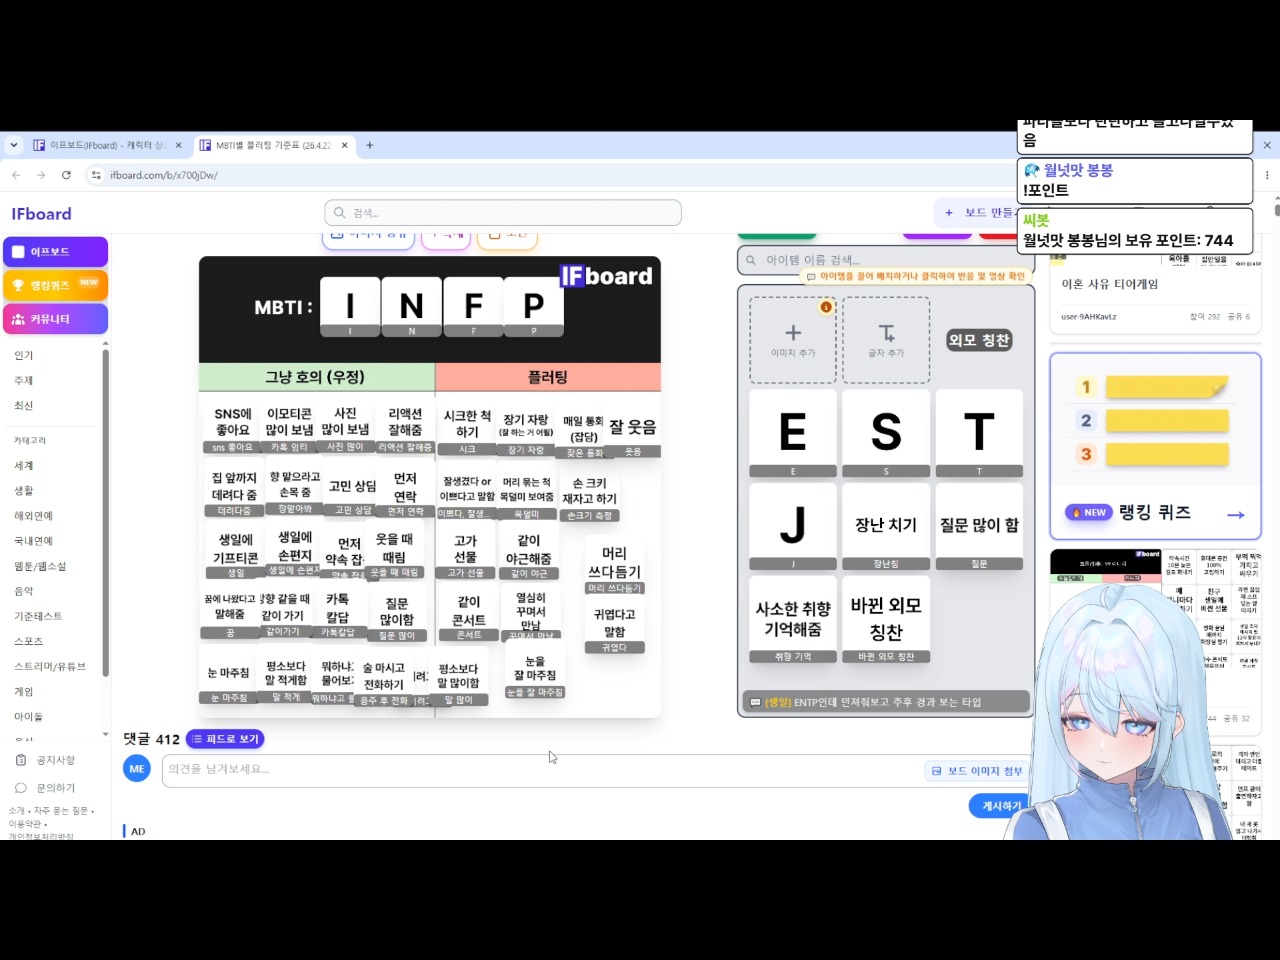Image resolution: width=1280 pixels, height=960 pixels.
Task: Select the 장난 치기 item card
Action: click(x=886, y=527)
